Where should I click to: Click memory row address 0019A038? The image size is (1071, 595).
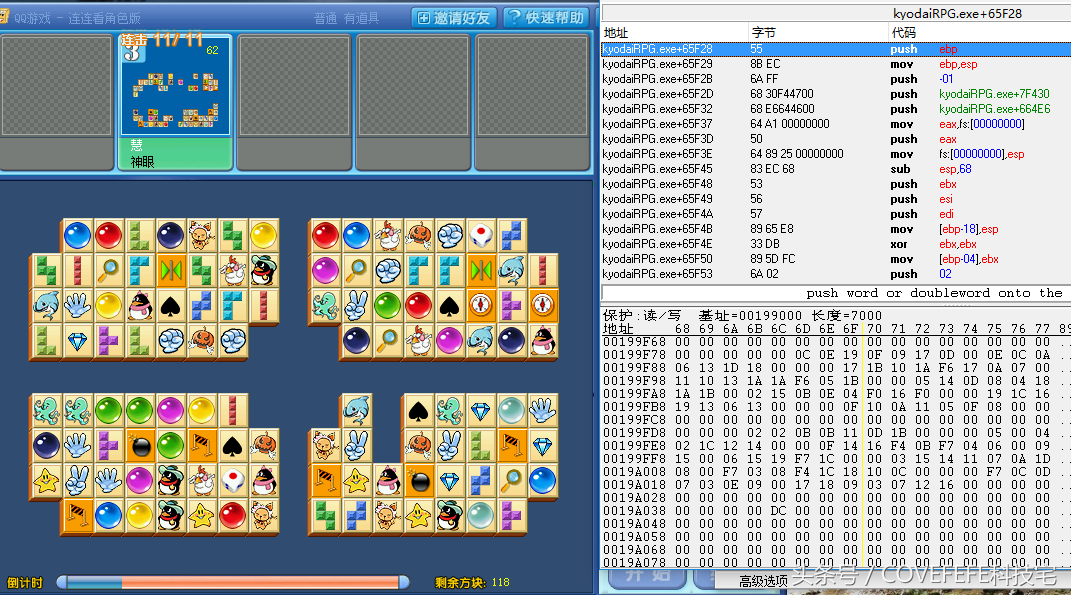tap(635, 510)
